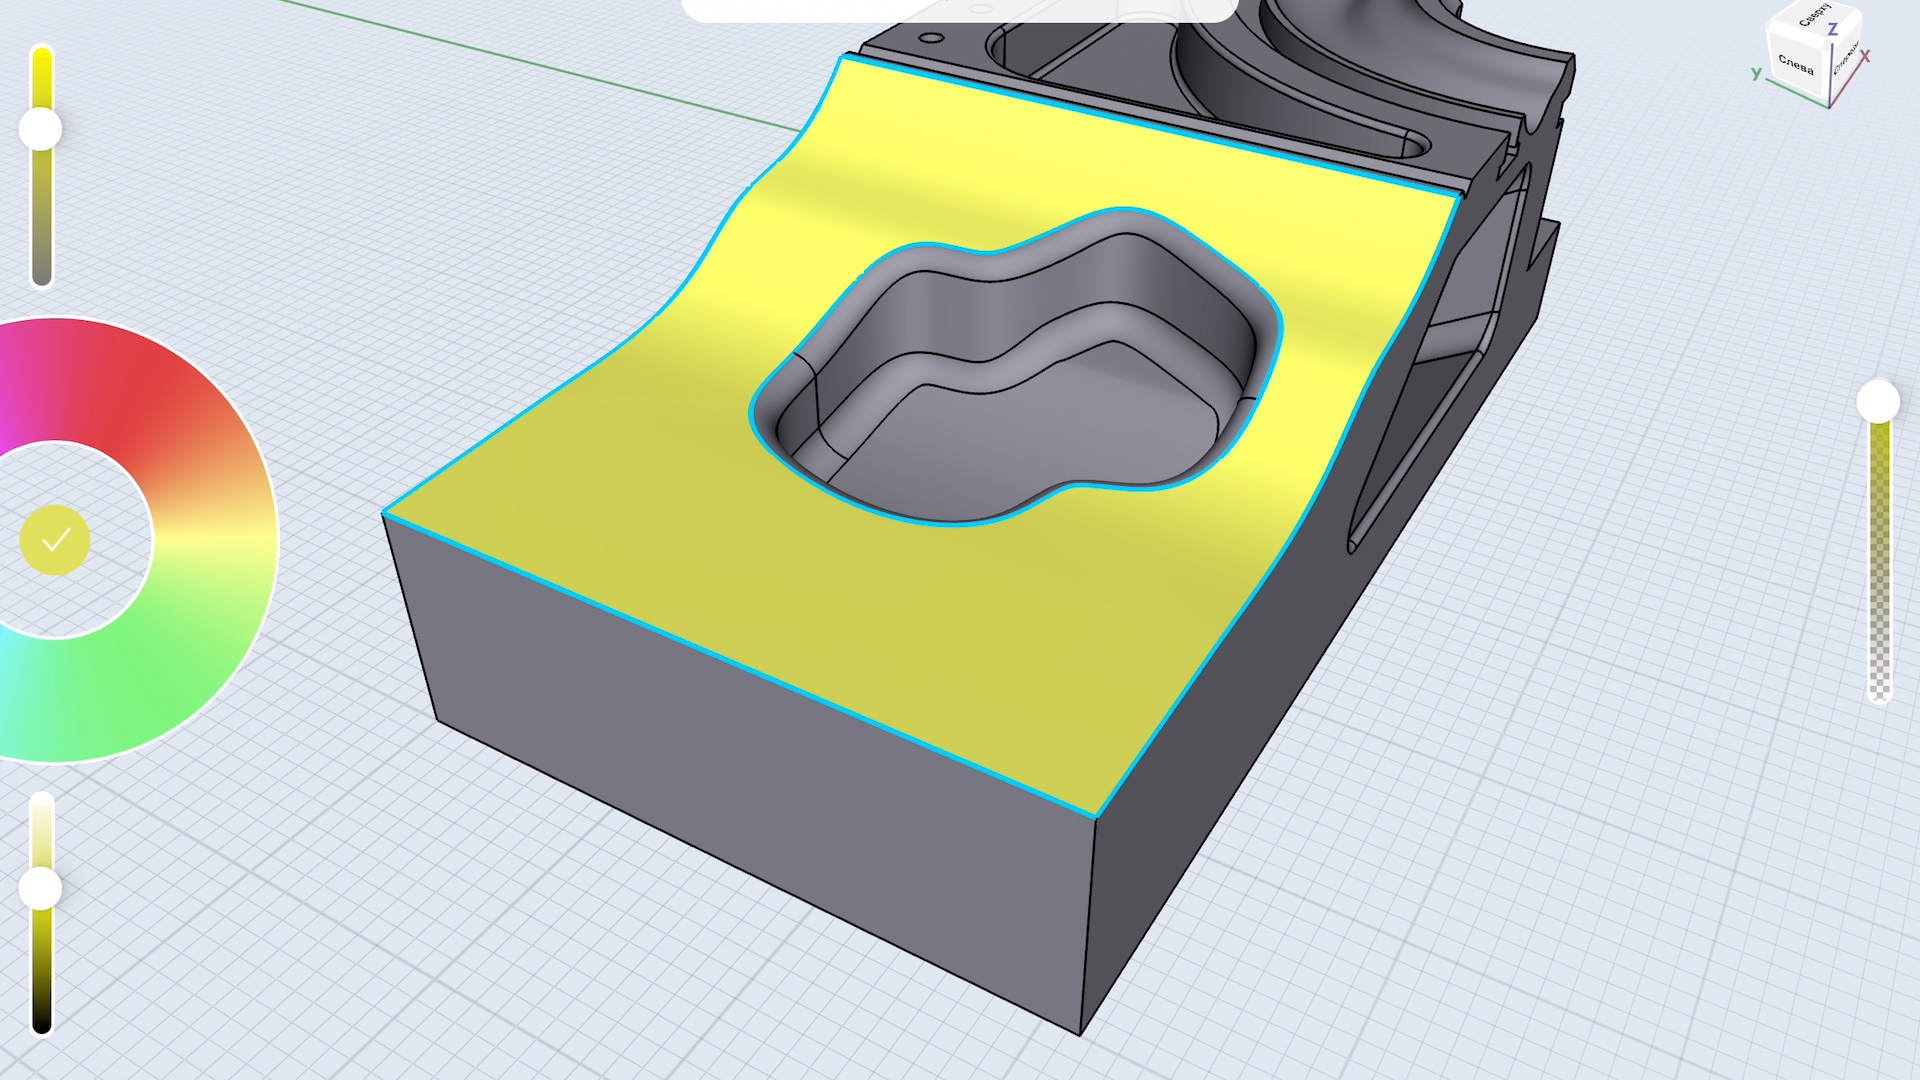Click the green Y axis label
The width and height of the screenshot is (1920, 1080).
[x=1756, y=73]
